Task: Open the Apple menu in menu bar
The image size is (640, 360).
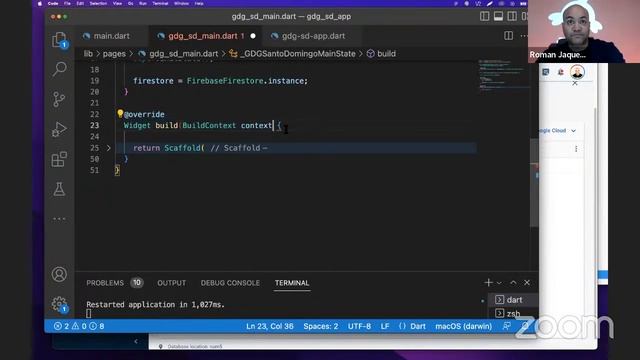Action: (40, 4)
